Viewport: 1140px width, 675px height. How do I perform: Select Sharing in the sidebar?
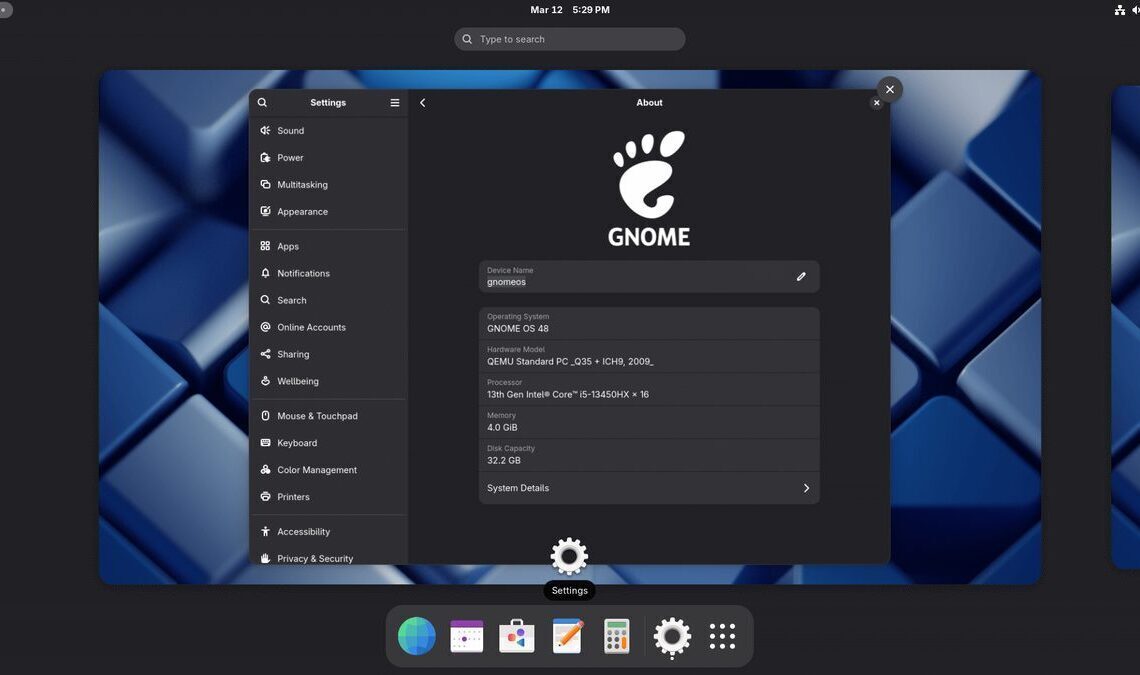pos(328,354)
